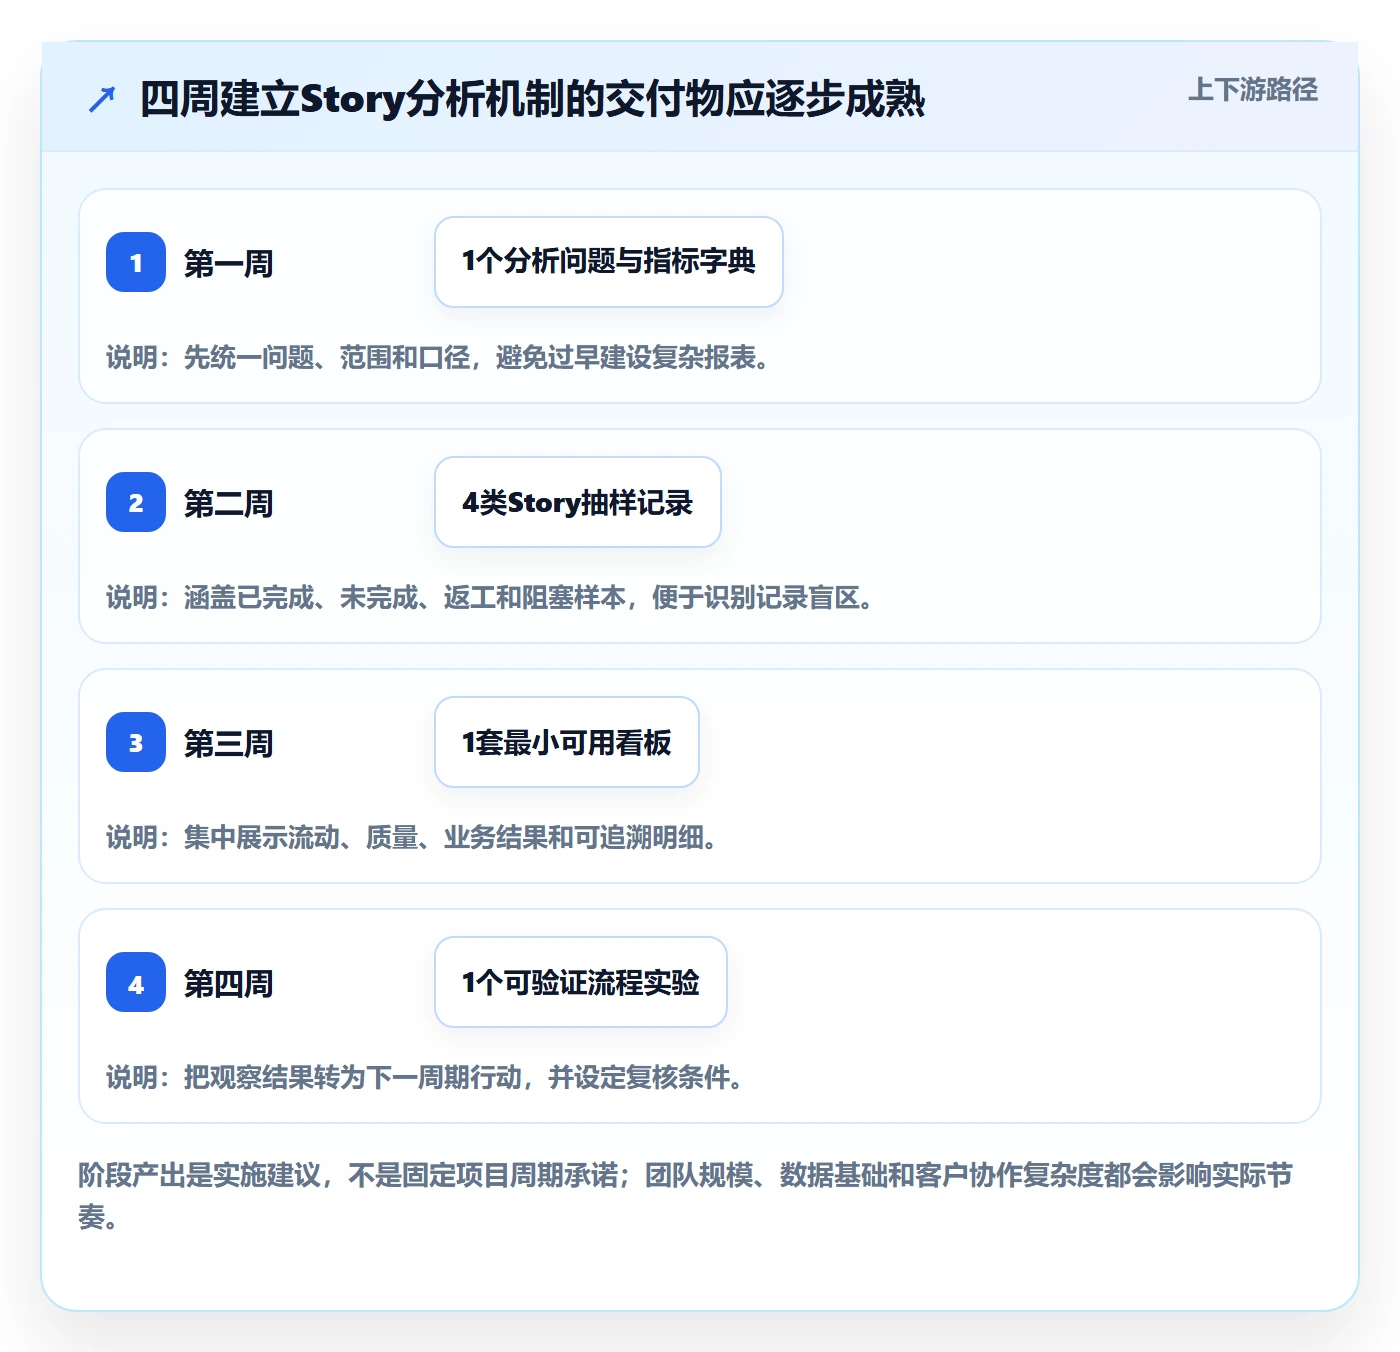This screenshot has height=1352, width=1400.
Task: Click the 第二周 label
Action: pyautogui.click(x=229, y=504)
